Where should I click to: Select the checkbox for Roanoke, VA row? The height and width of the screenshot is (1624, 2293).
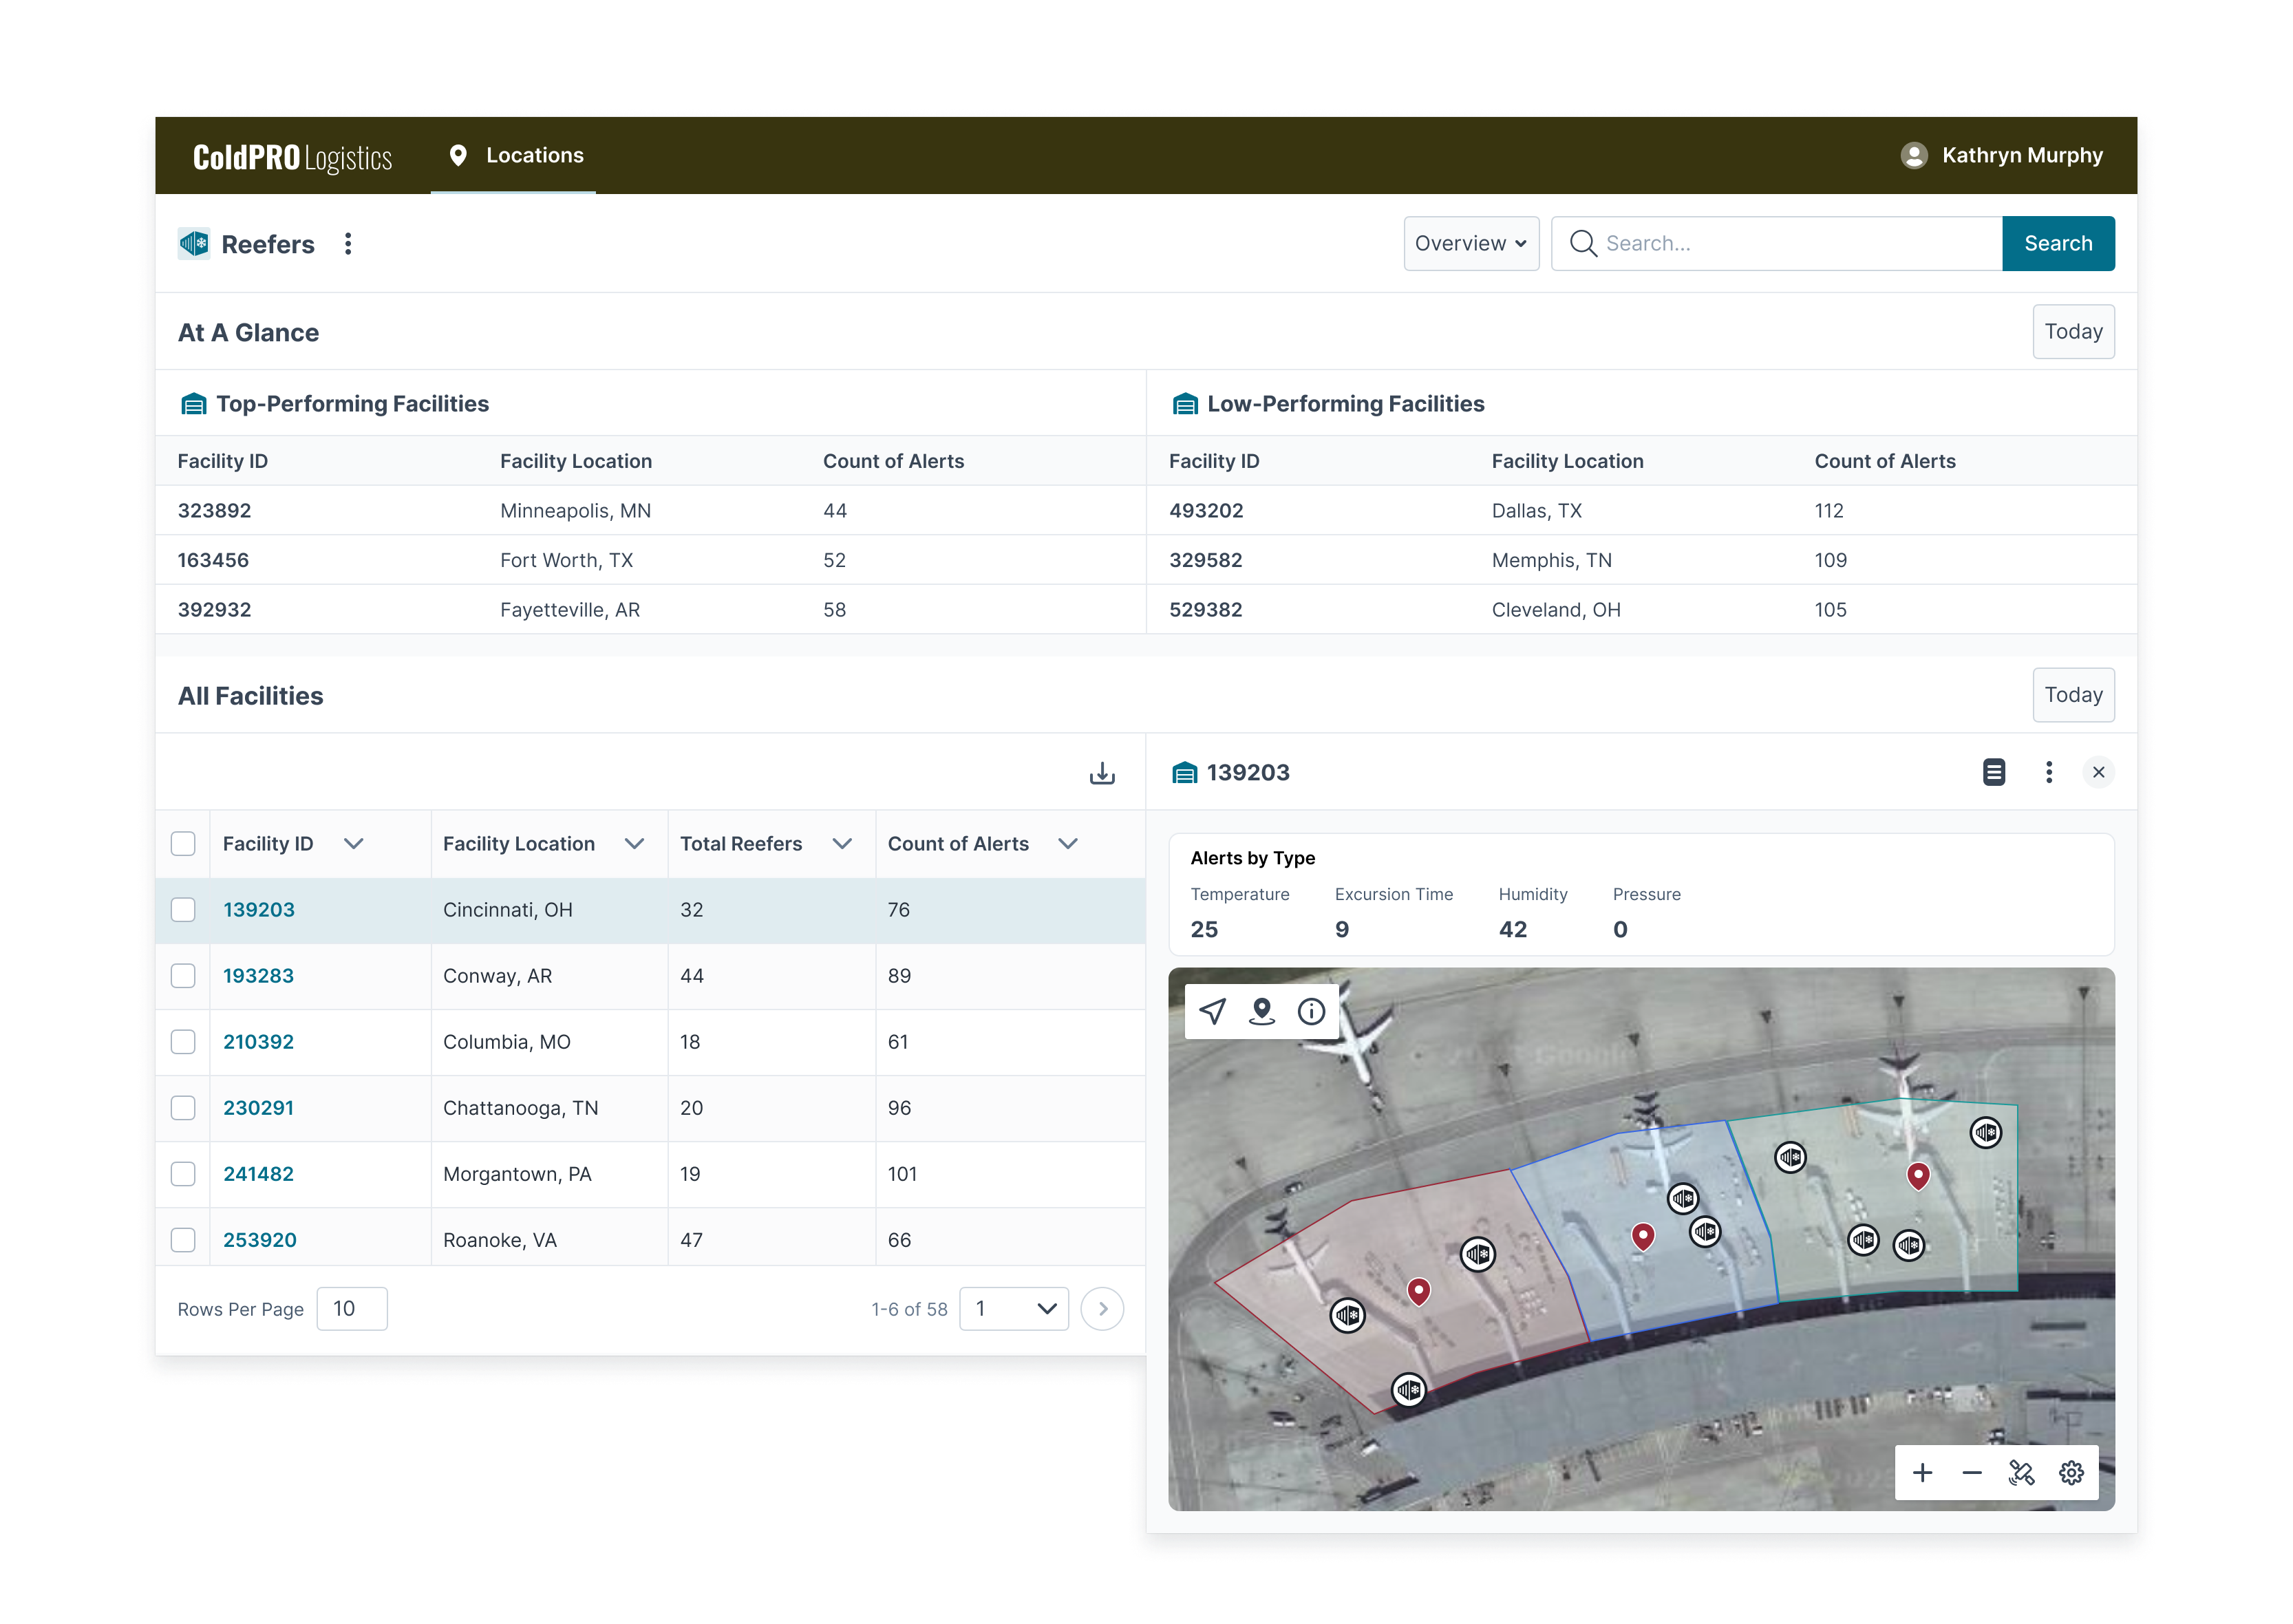183,1240
